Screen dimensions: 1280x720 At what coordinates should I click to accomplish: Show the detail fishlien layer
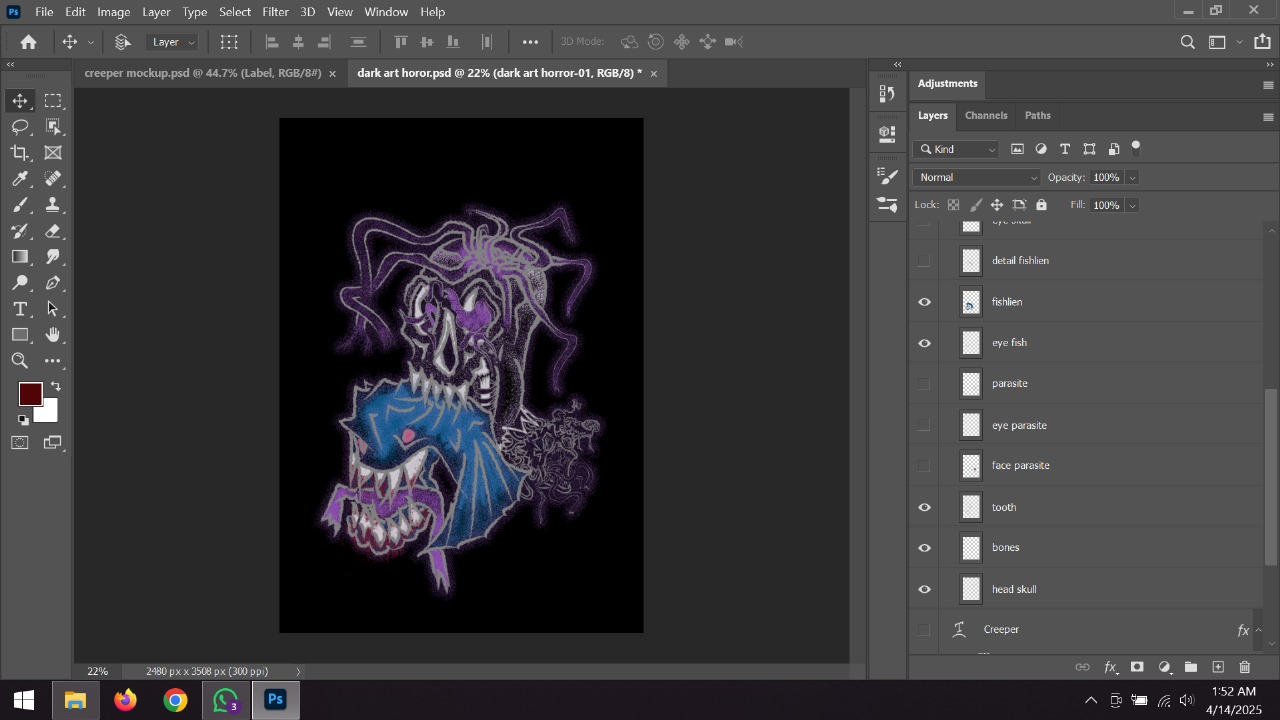[x=924, y=261]
